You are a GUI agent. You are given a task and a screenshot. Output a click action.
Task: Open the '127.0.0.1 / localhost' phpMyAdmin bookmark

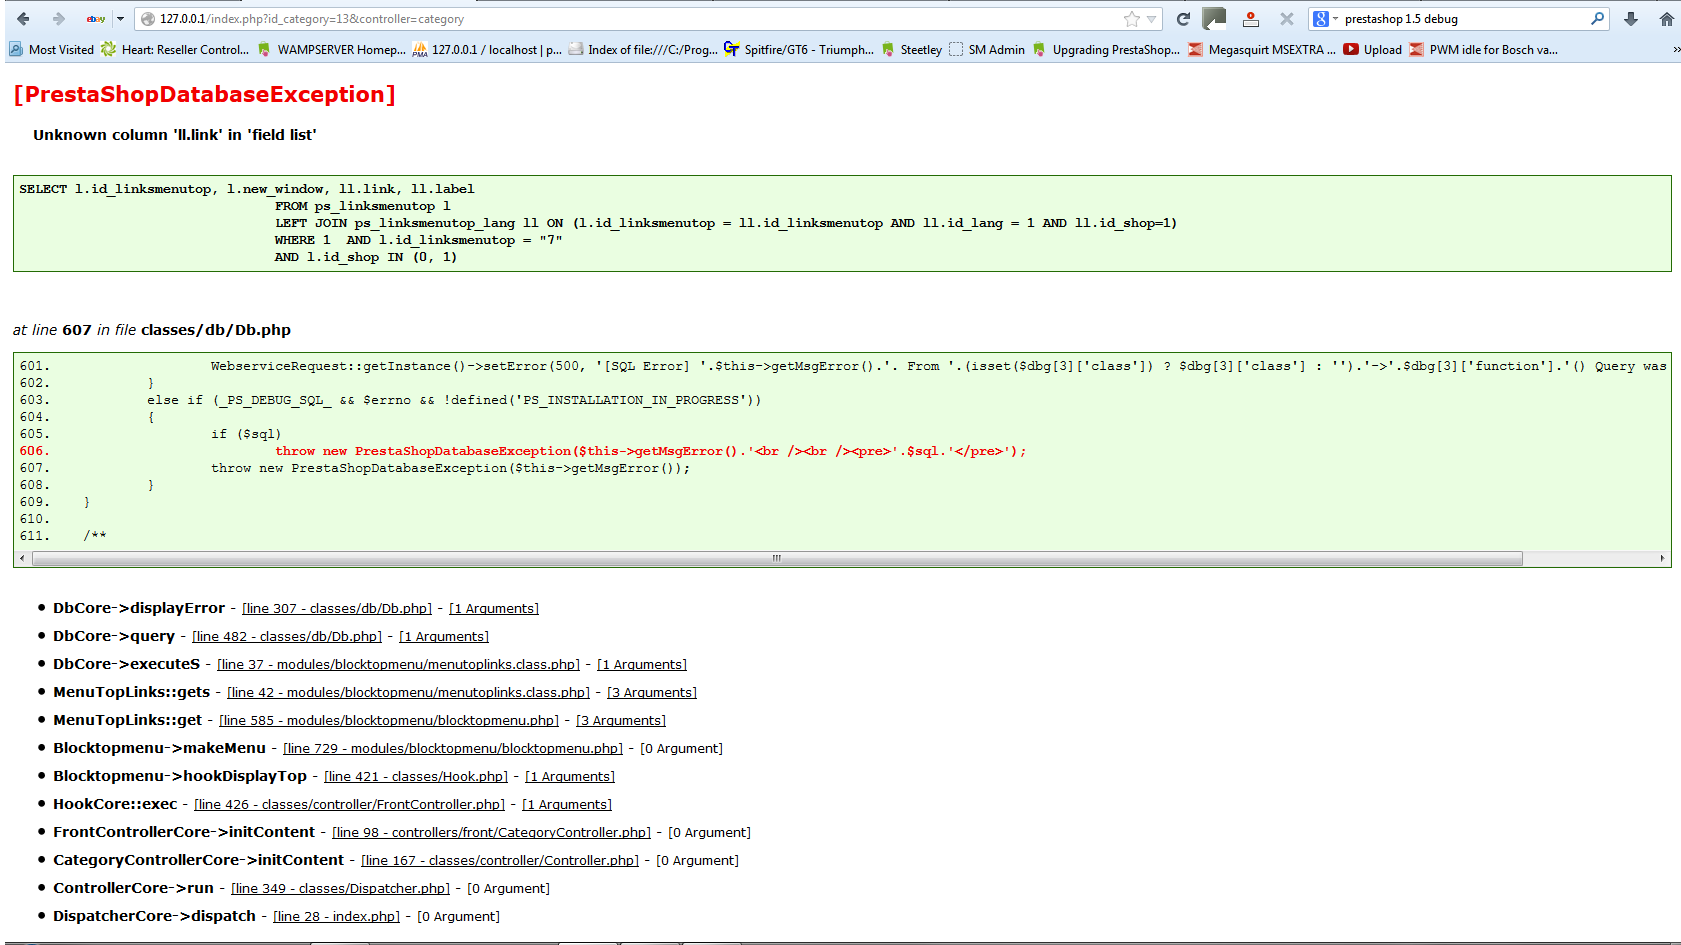pyautogui.click(x=487, y=50)
